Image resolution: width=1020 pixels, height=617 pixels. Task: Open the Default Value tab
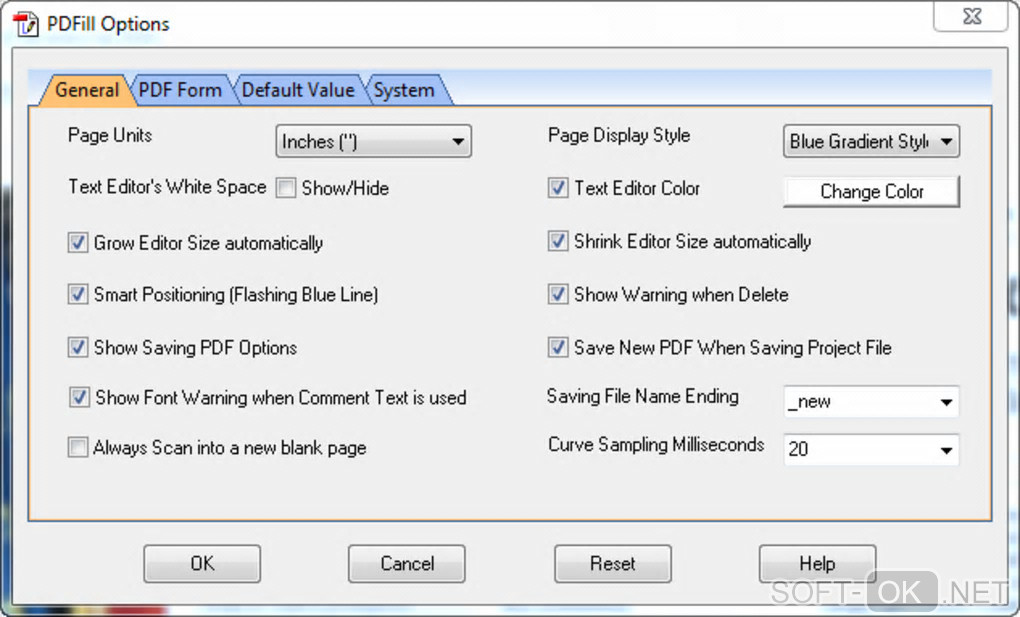[x=298, y=90]
